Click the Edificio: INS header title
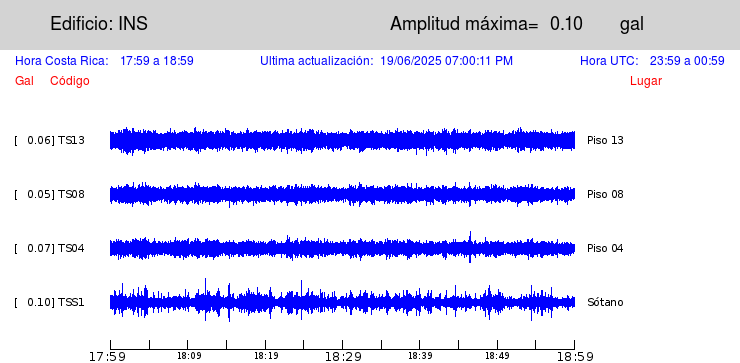The height and width of the screenshot is (363, 740). click(99, 23)
